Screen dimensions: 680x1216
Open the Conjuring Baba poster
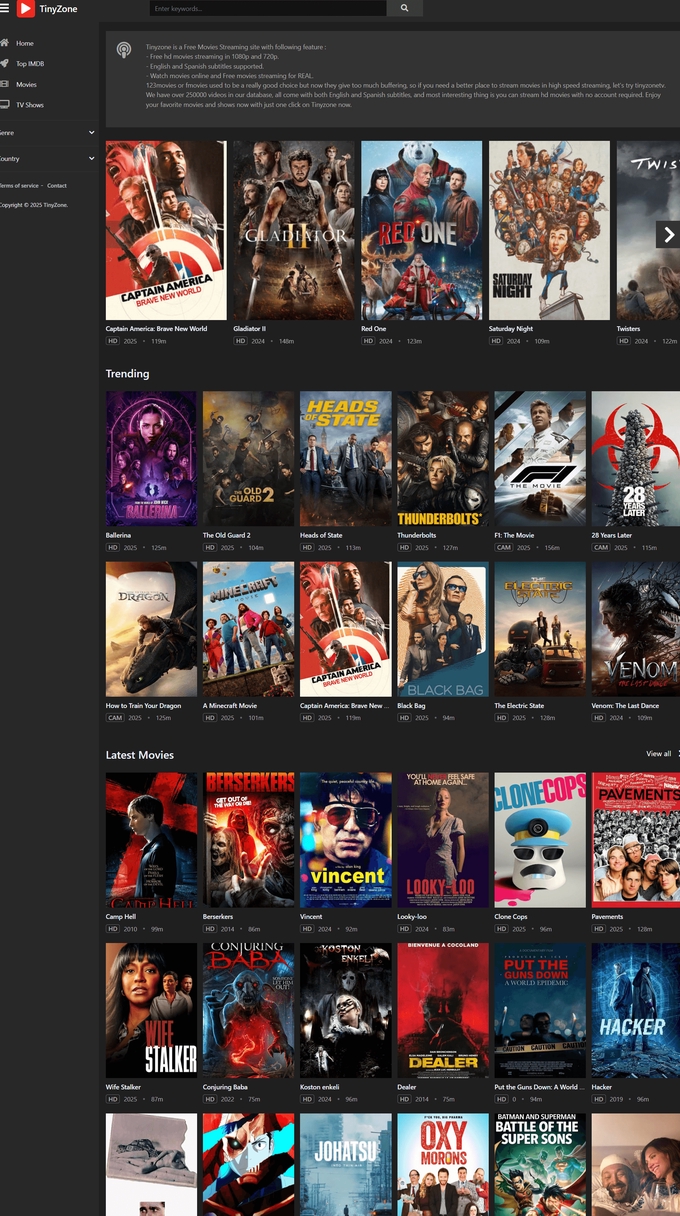248,1010
